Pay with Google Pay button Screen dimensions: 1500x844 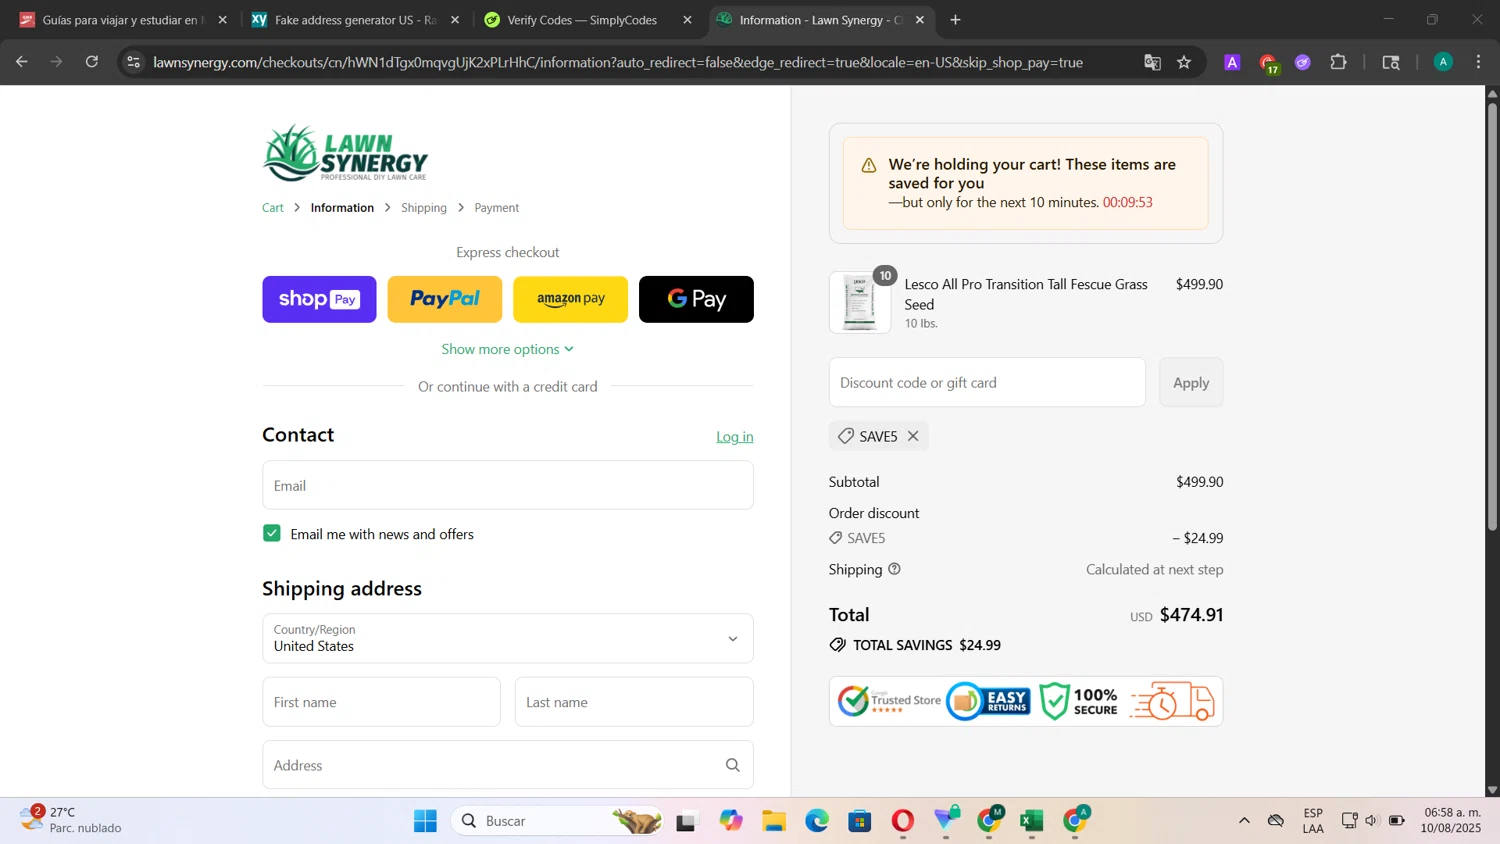[696, 299]
